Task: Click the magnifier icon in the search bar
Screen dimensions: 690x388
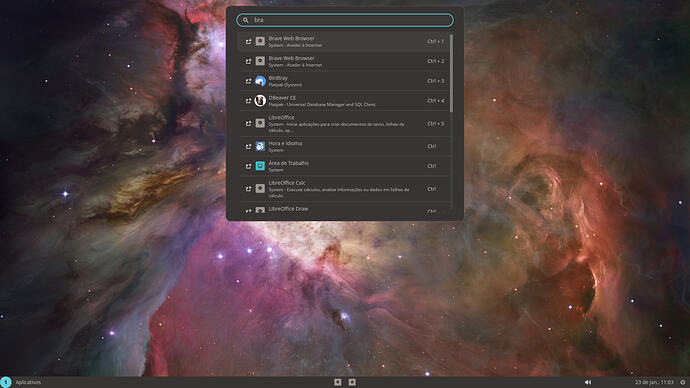Action: pos(246,20)
